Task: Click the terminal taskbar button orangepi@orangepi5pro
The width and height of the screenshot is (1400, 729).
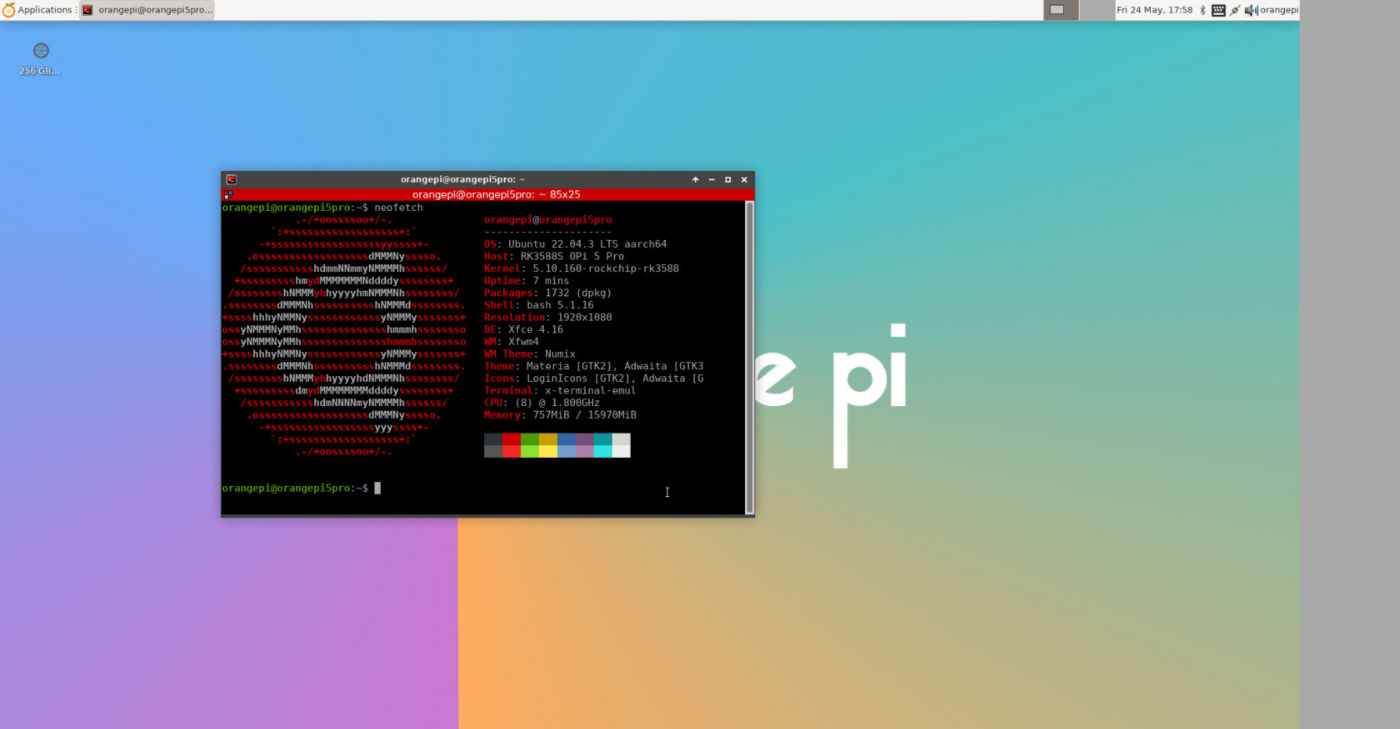Action: click(x=147, y=10)
